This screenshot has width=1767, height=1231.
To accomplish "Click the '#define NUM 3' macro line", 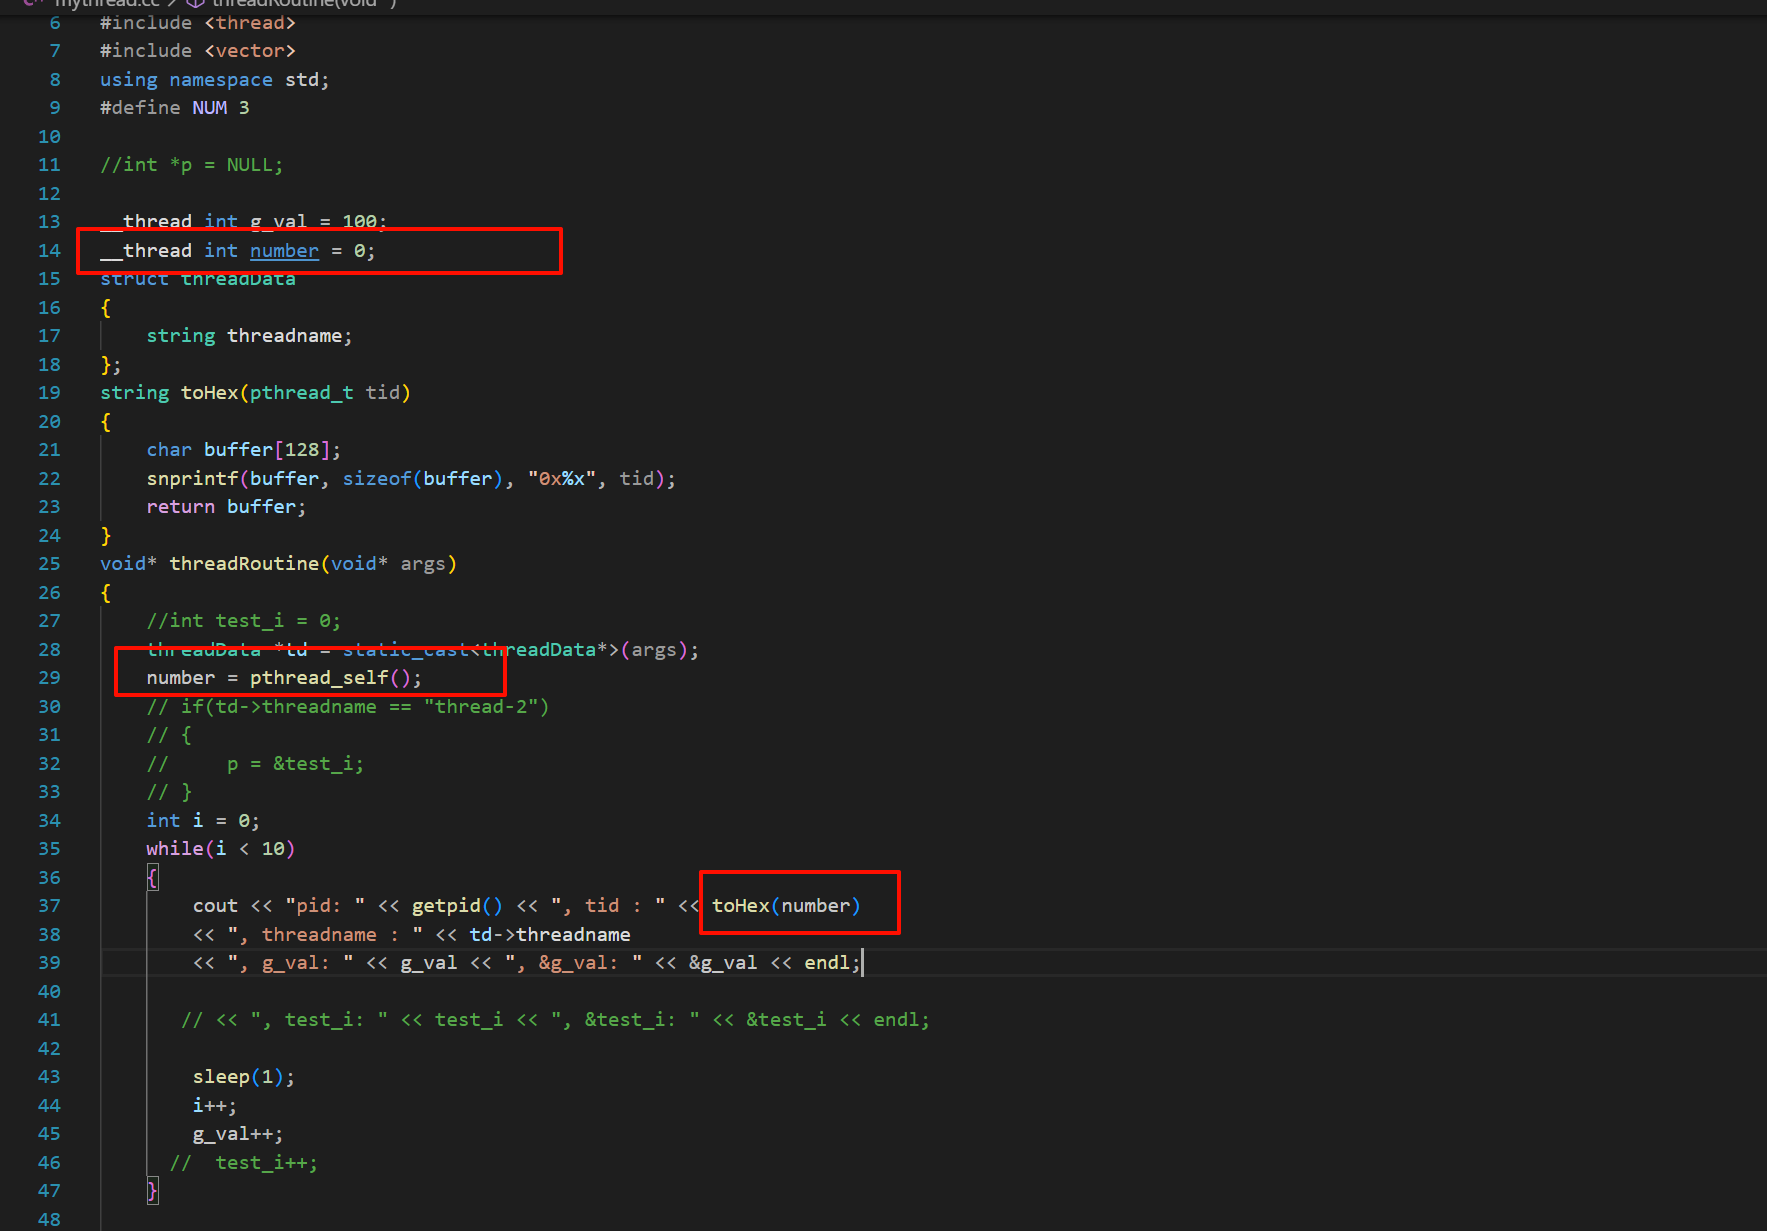I will pyautogui.click(x=174, y=108).
